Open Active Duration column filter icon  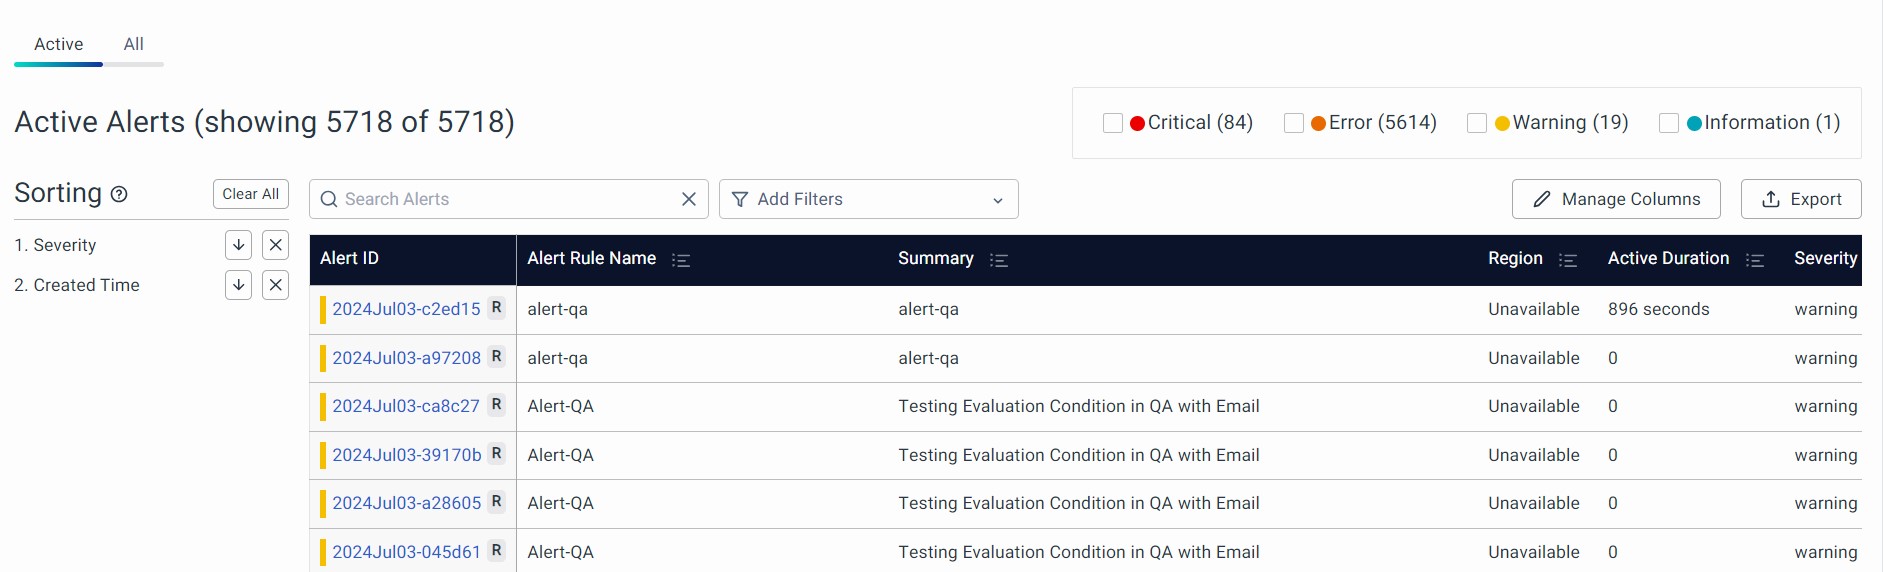coord(1754,260)
